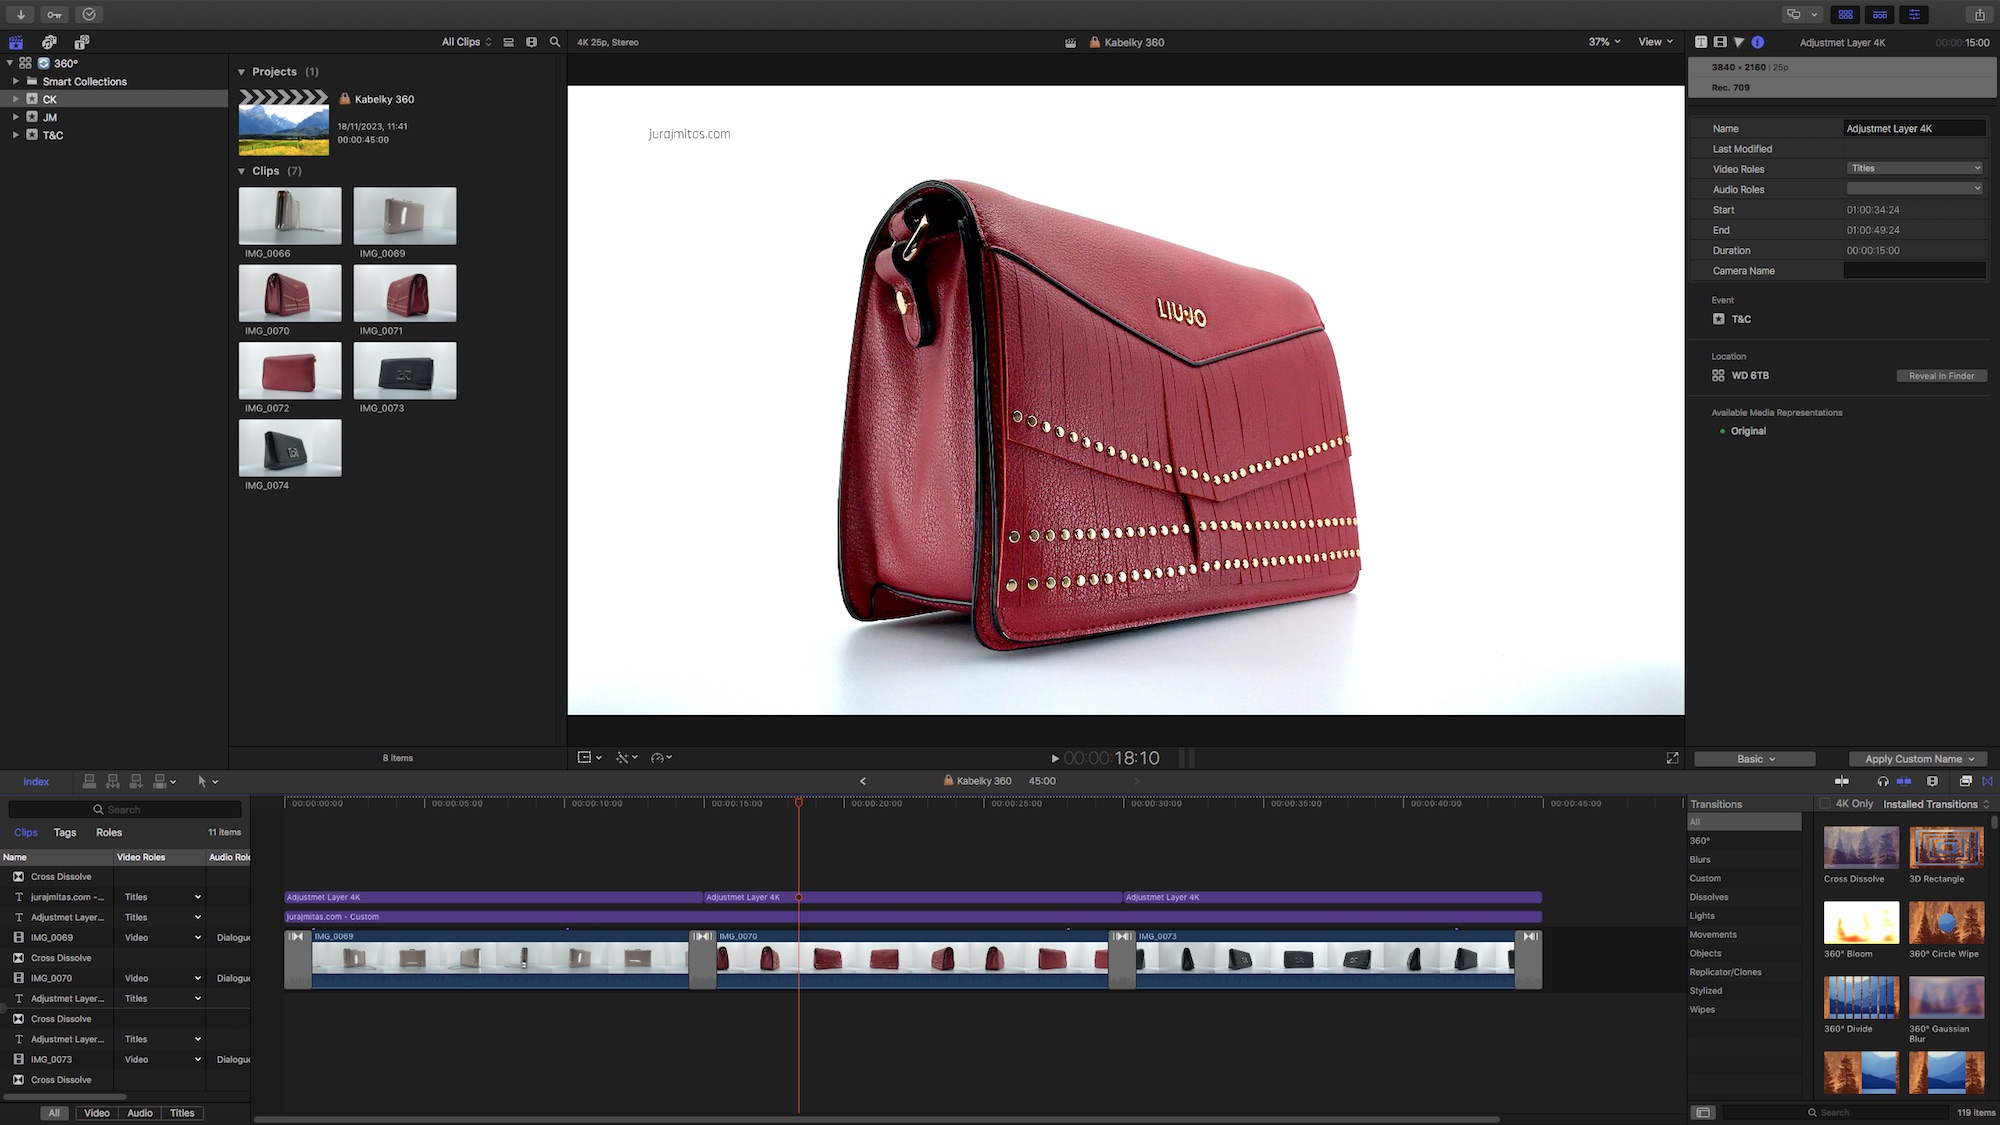Switch to the Tags tab
Viewport: 2000px width, 1125px height.
(65, 832)
